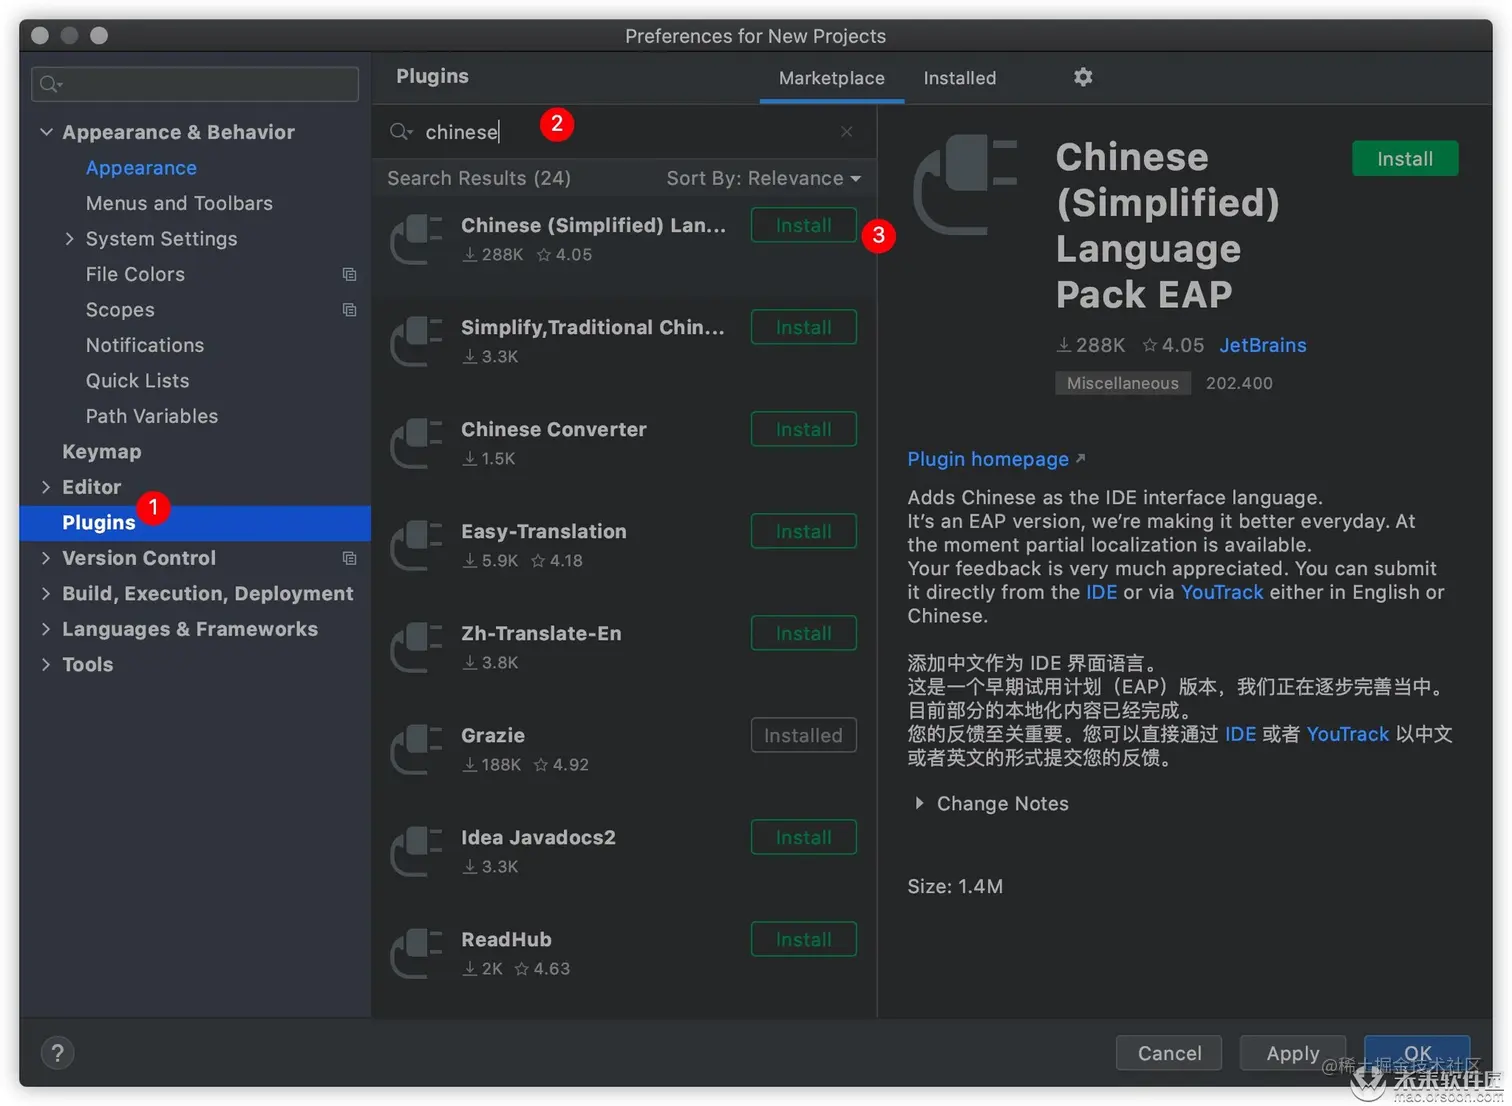Expand the Change Notes disclosure triangle
The image size is (1512, 1106).
[x=919, y=803]
